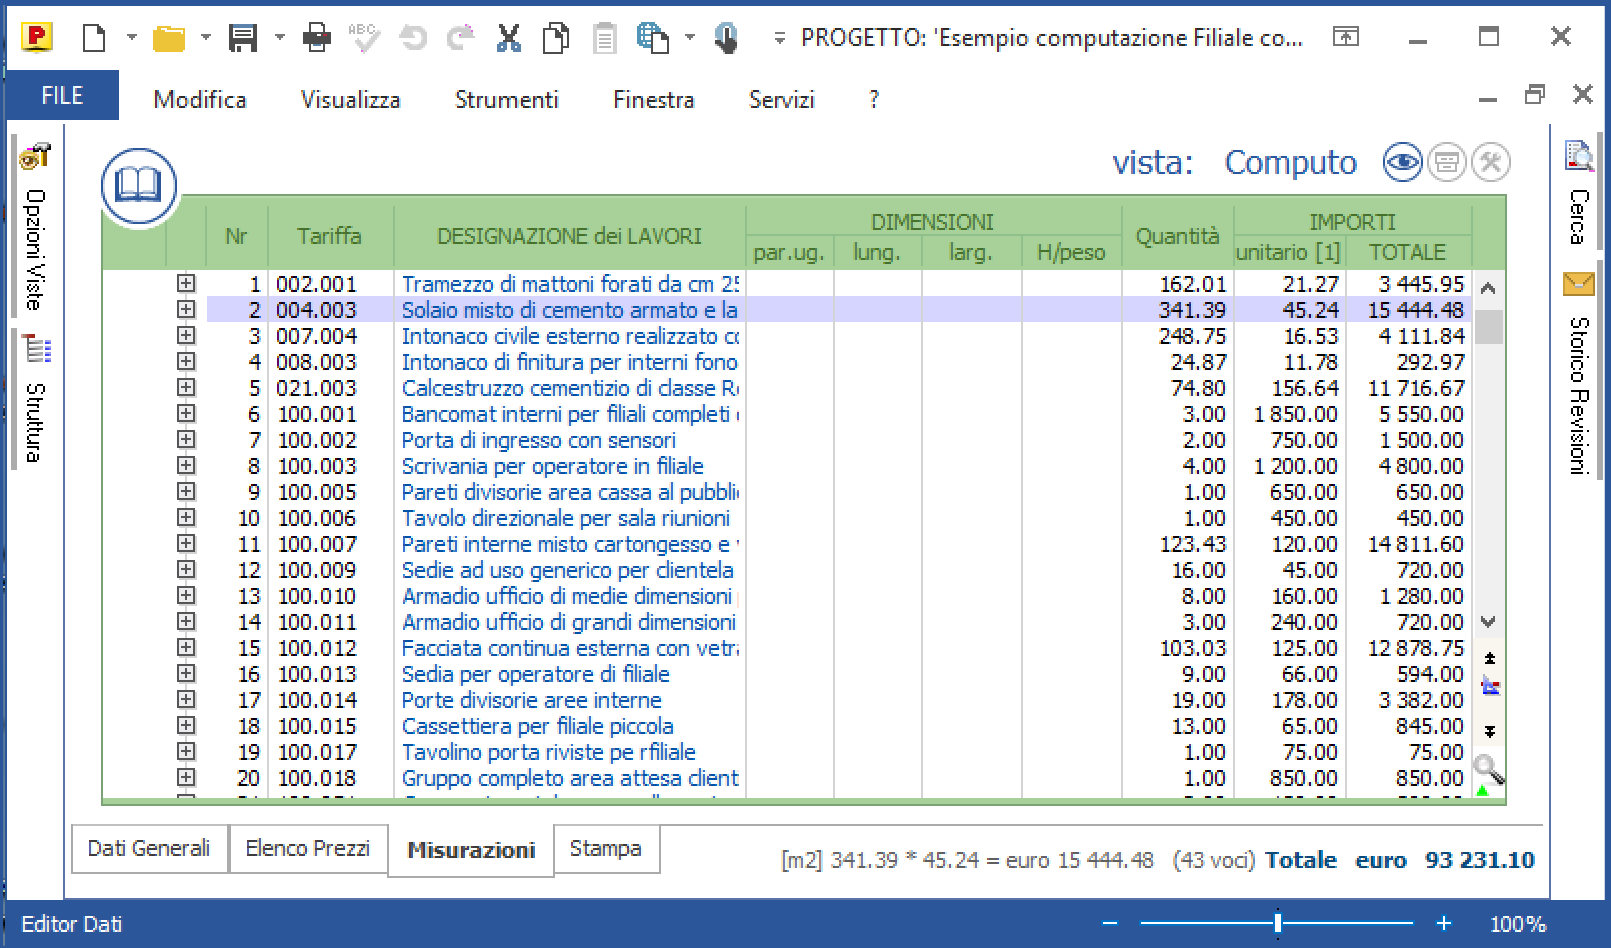Copy the selection using the toolbar
The height and width of the screenshot is (948, 1611).
556,38
